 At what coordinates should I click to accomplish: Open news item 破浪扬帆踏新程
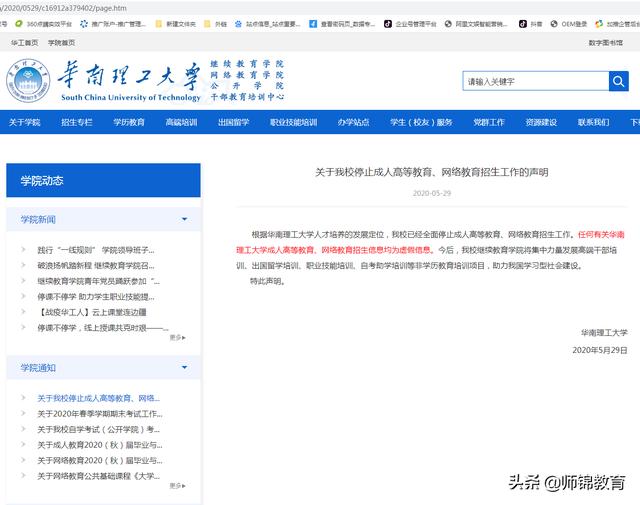96,265
